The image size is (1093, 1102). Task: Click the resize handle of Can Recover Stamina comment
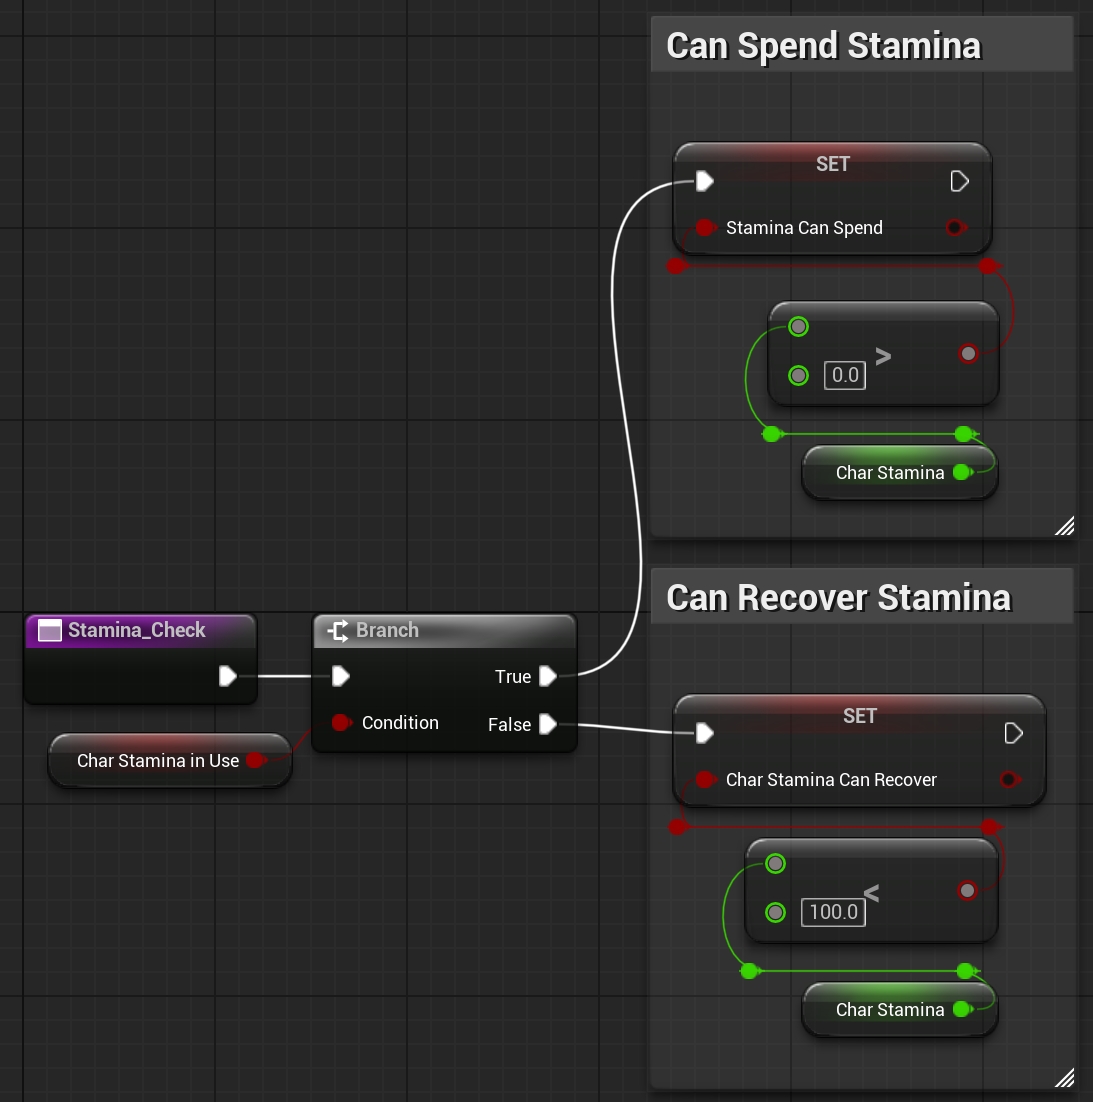[1065, 1078]
